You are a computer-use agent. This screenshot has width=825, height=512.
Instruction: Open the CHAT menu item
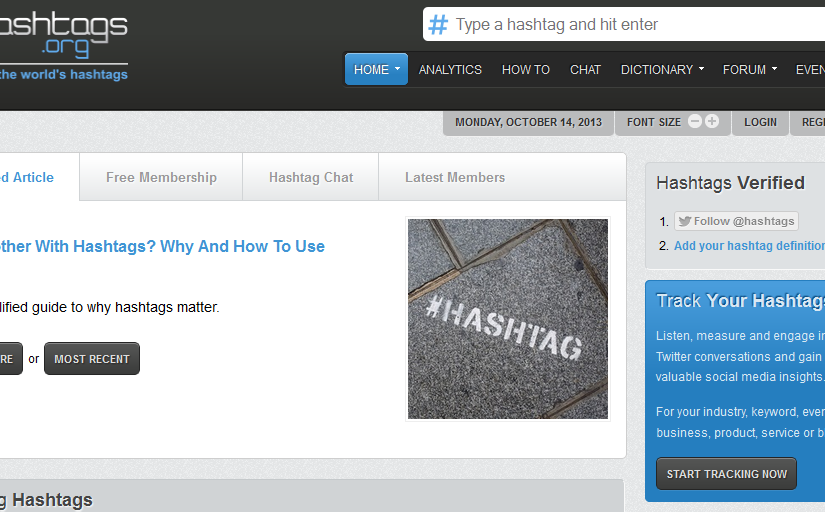pos(585,69)
